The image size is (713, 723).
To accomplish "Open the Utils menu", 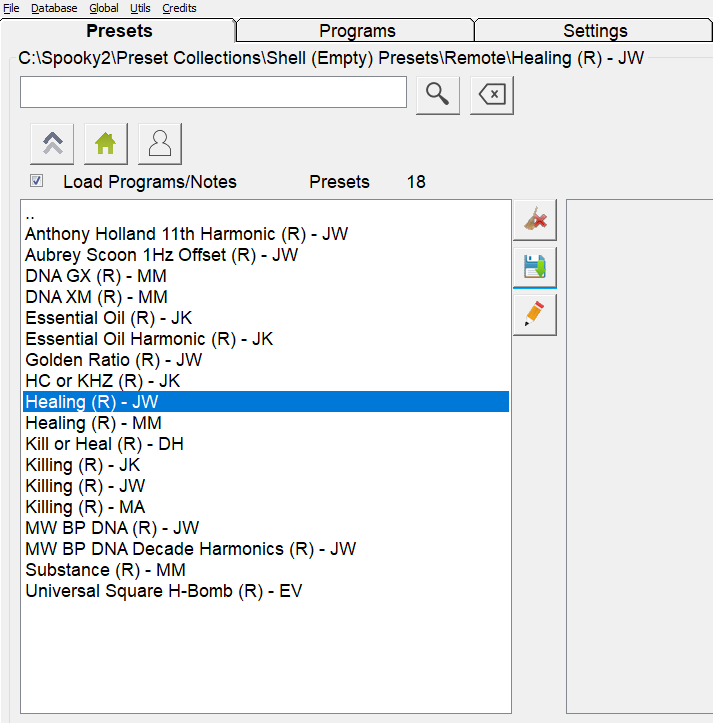I will (140, 8).
